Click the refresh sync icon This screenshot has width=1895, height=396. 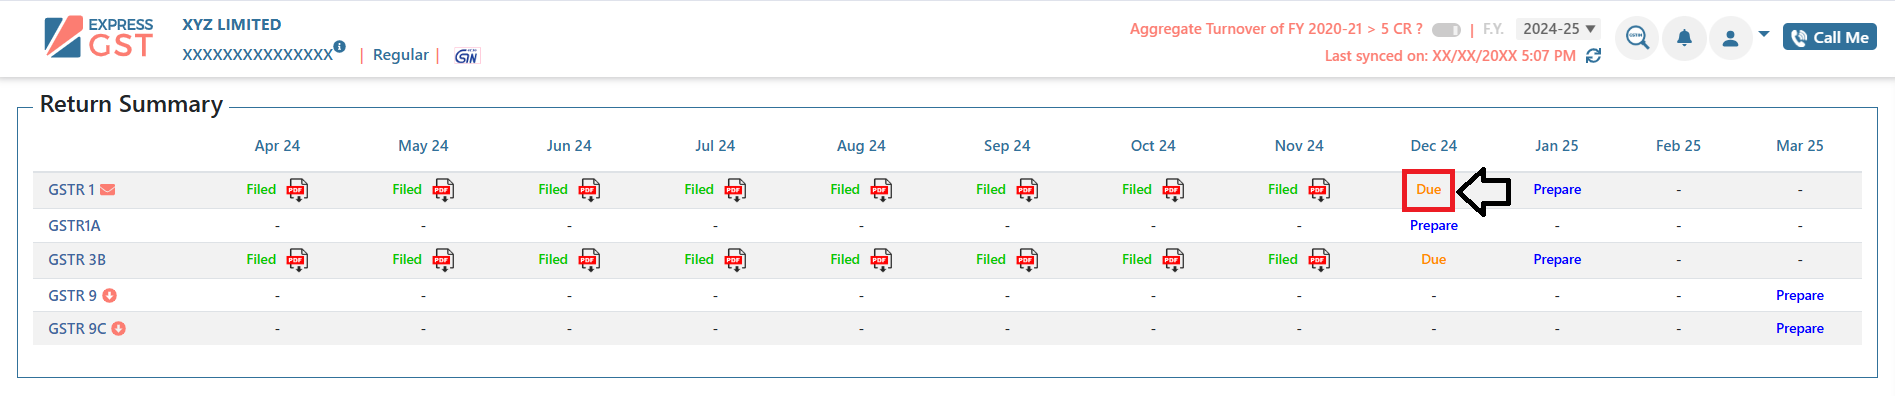pos(1594,56)
